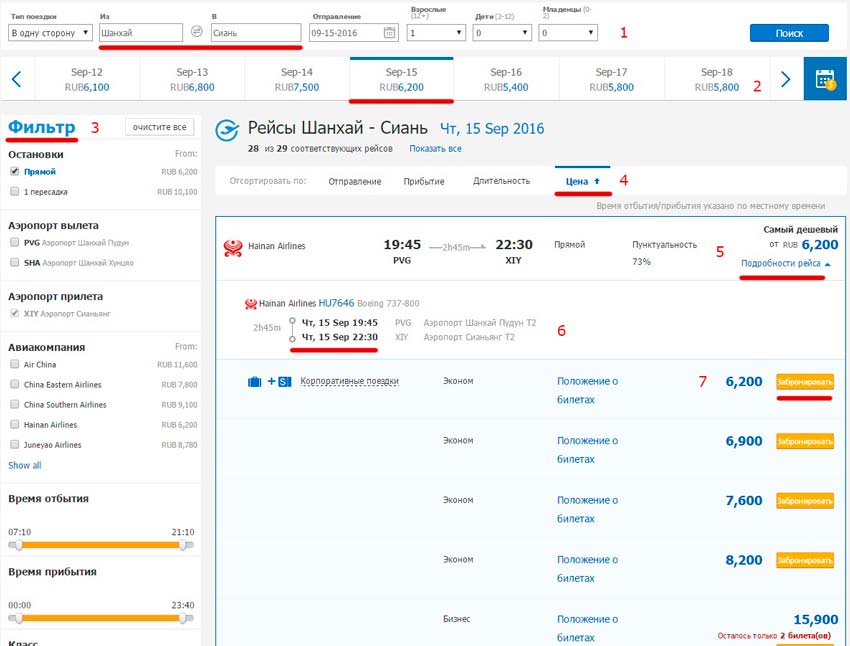Screen dimensions: 850x646
Task: Click the previous dates left arrow
Action: click(18, 79)
